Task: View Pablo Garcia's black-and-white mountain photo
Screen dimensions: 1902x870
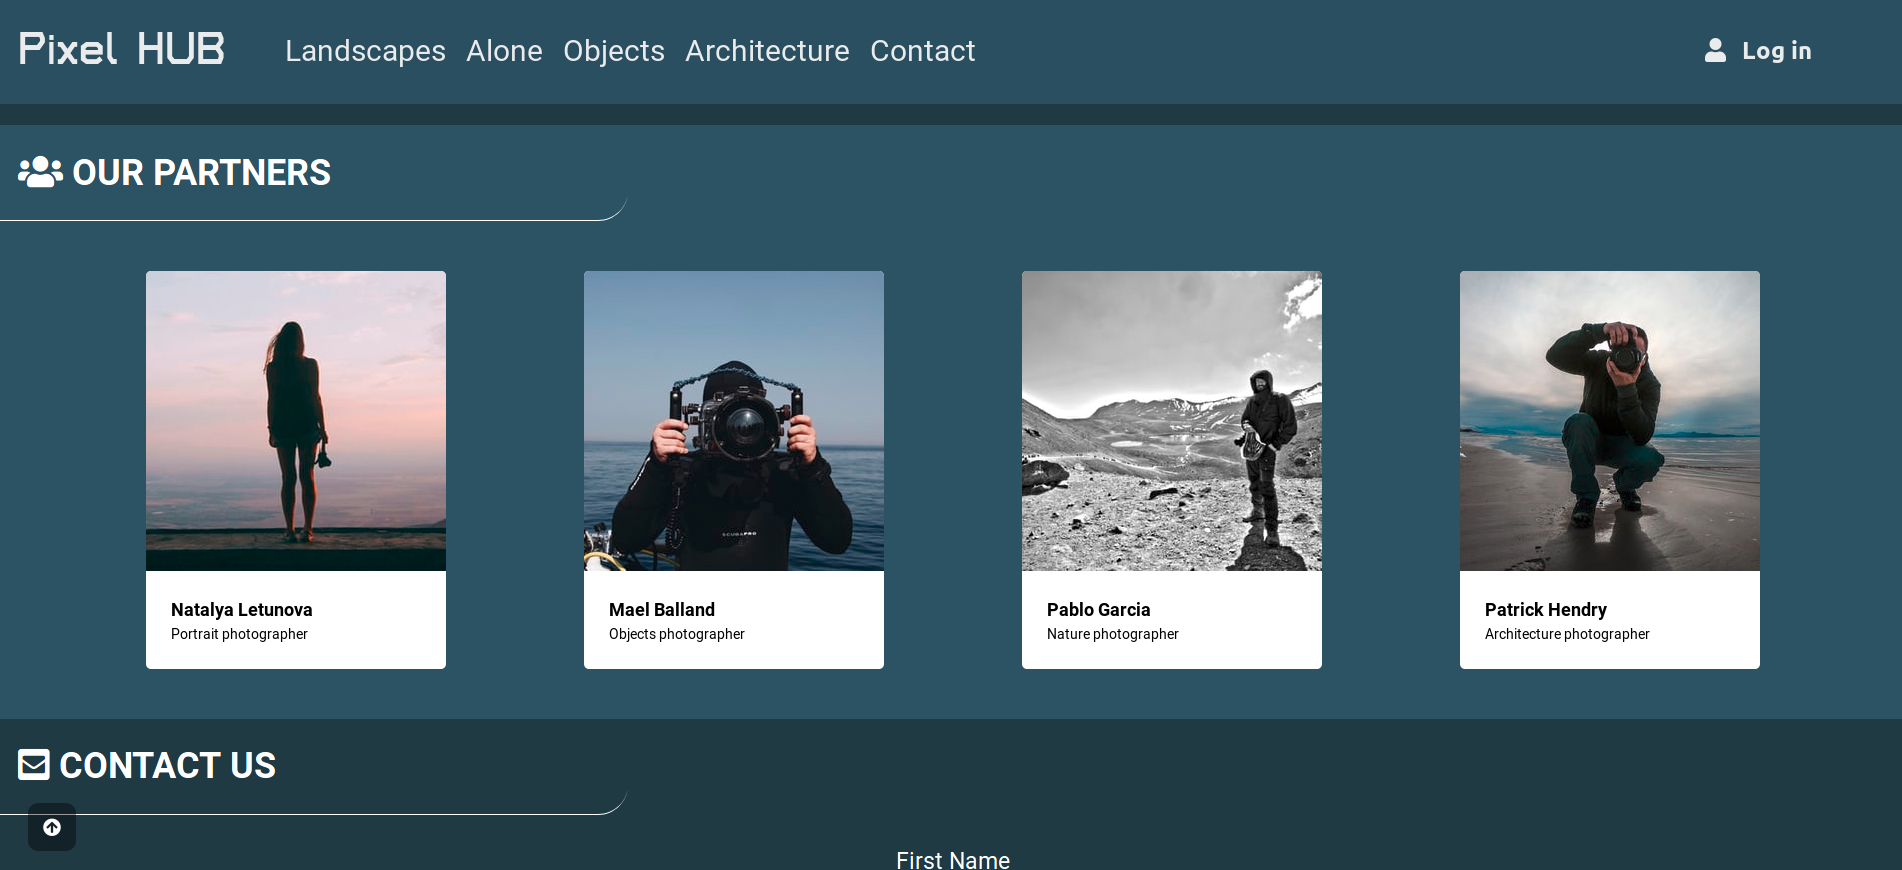Action: pos(1172,421)
